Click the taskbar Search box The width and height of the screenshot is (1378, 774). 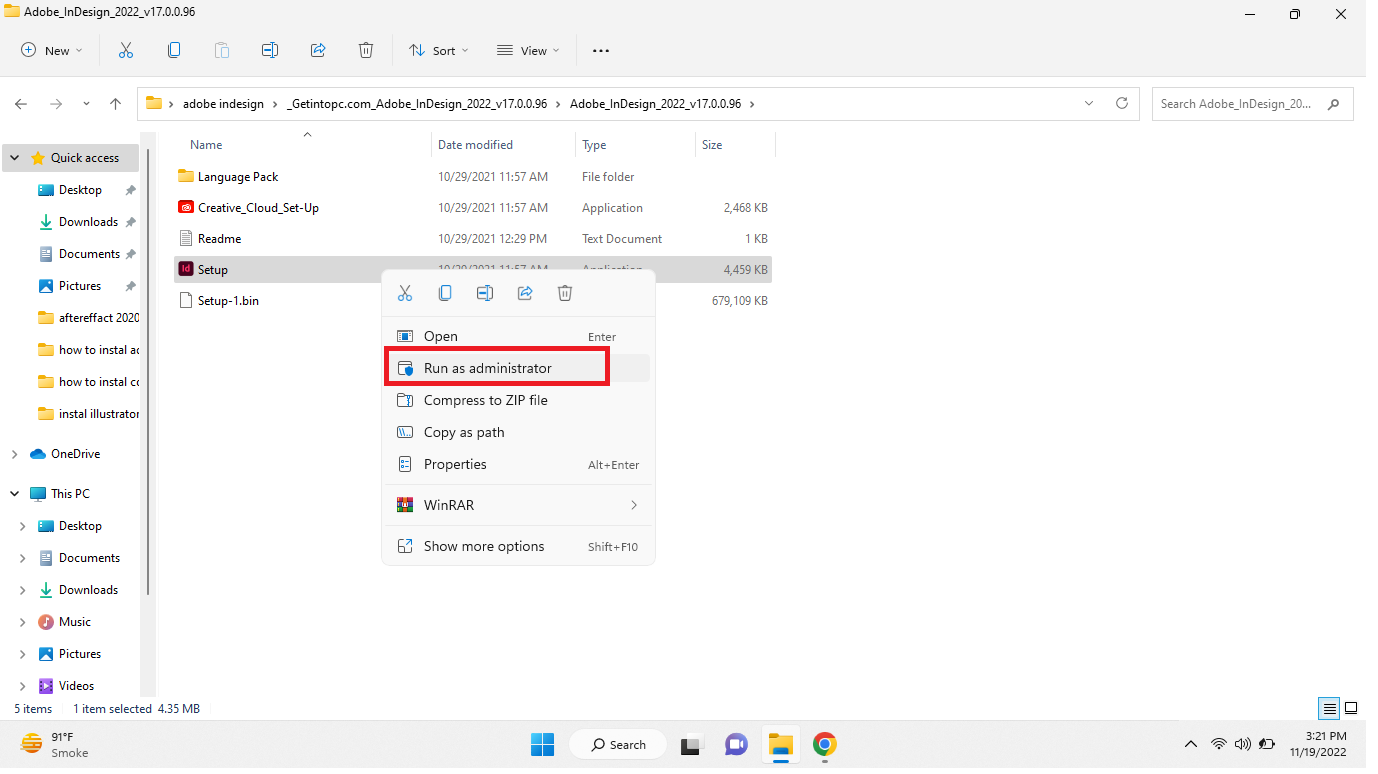point(617,744)
